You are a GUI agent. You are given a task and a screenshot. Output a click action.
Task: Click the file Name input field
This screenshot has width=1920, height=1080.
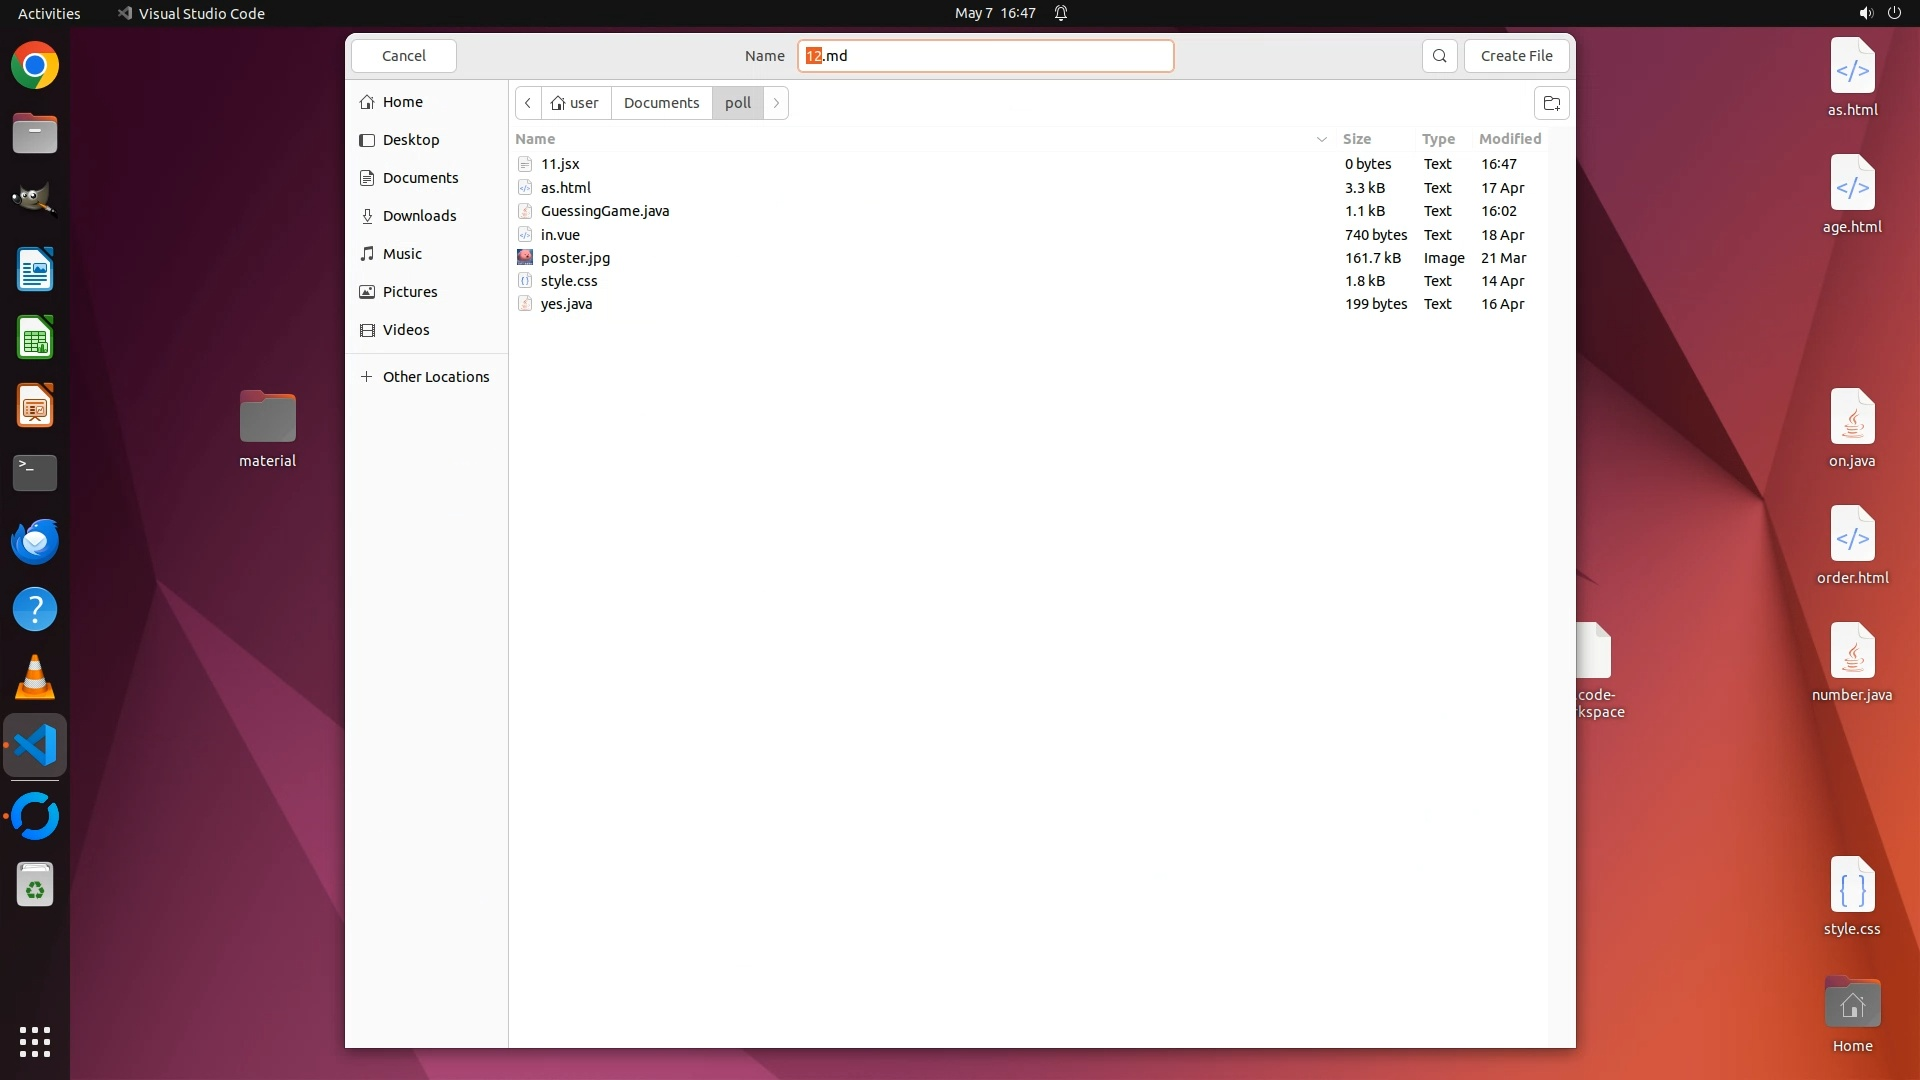pos(985,56)
